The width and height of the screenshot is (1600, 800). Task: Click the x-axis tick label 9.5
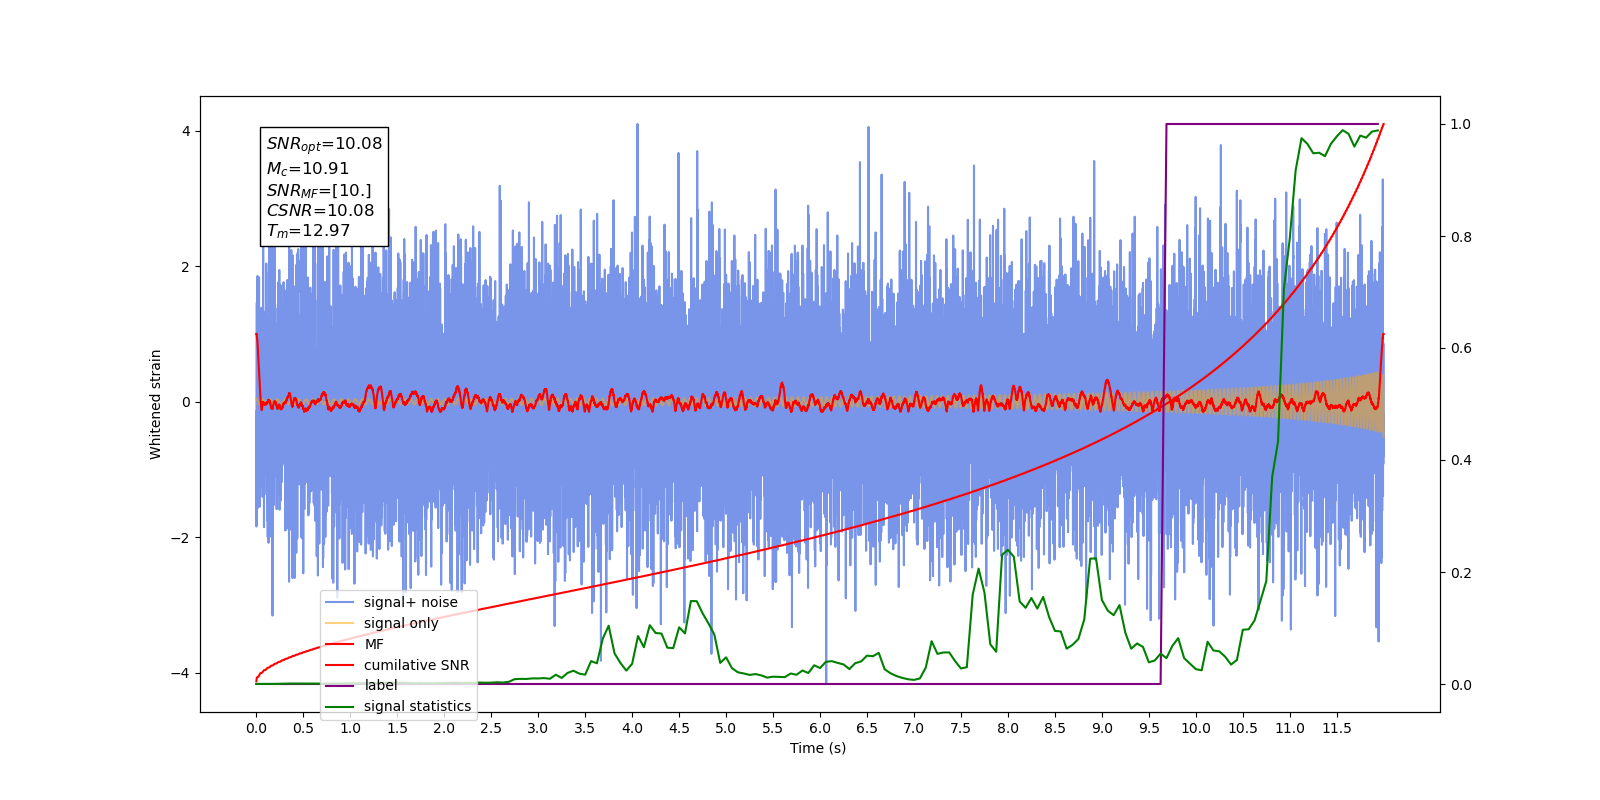click(x=1149, y=728)
